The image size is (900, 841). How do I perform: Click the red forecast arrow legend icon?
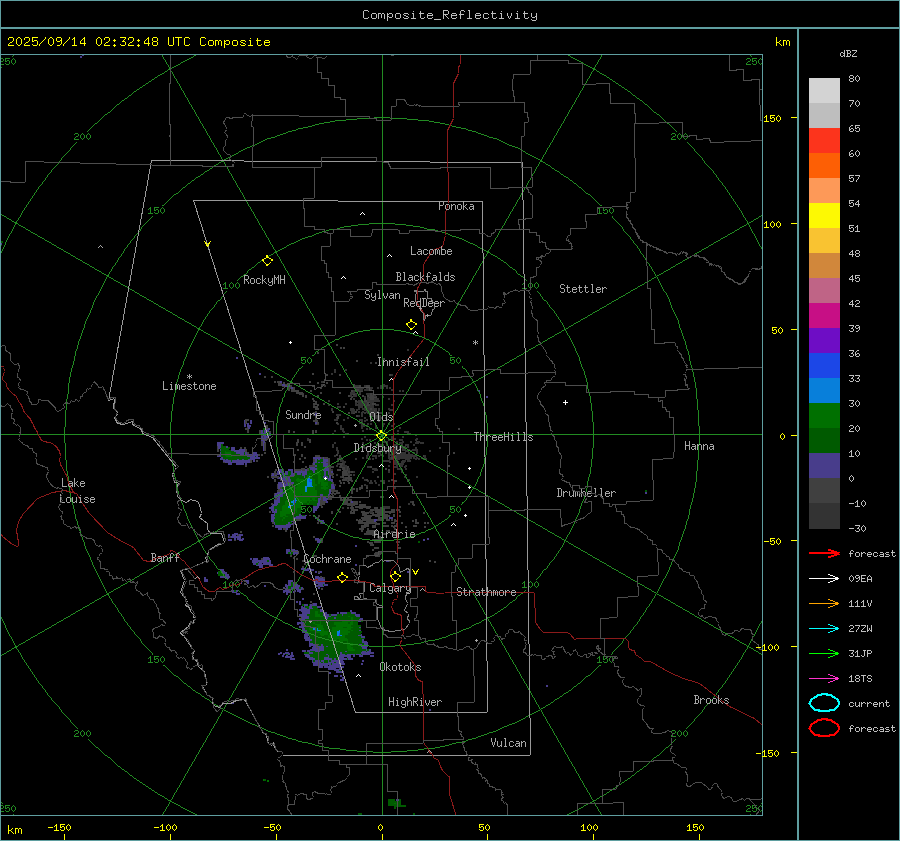(x=824, y=553)
